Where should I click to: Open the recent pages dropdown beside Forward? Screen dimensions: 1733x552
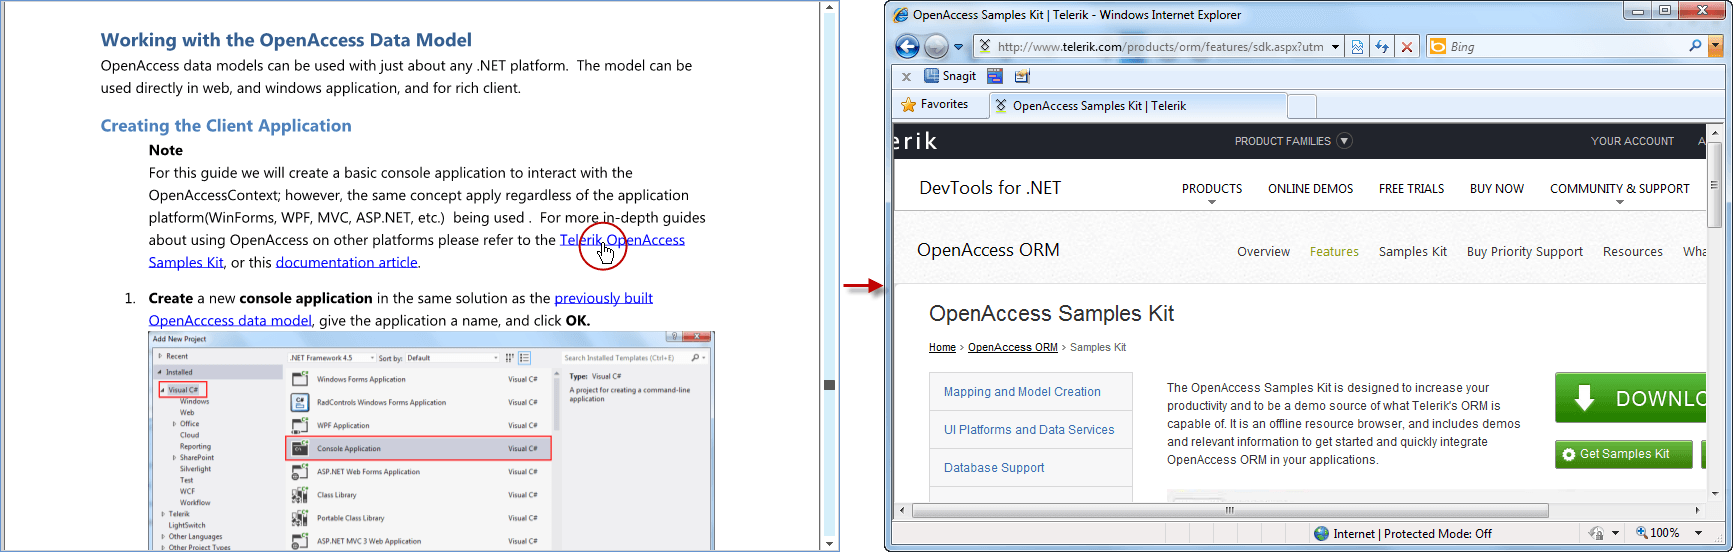coord(958,47)
